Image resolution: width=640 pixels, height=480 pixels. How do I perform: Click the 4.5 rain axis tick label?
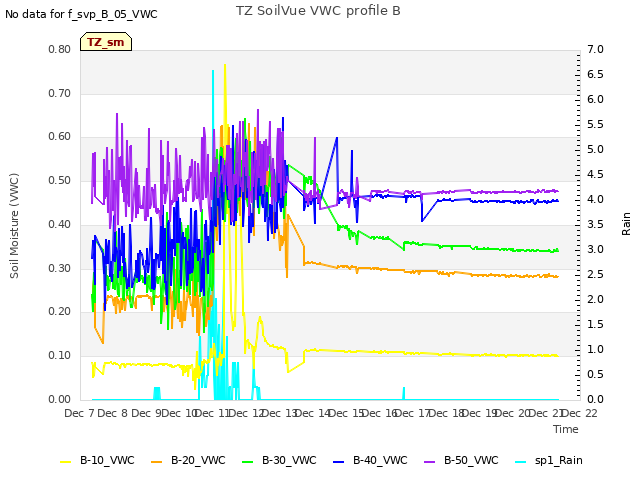[595, 174]
